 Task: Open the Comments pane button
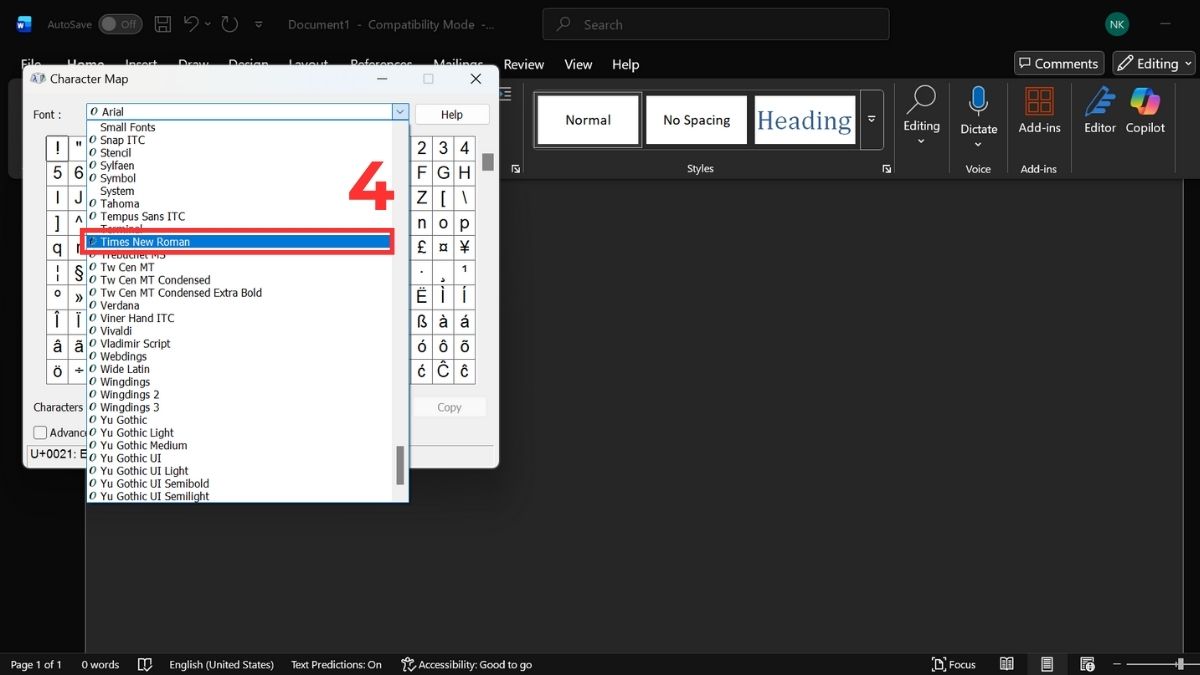(x=1059, y=63)
